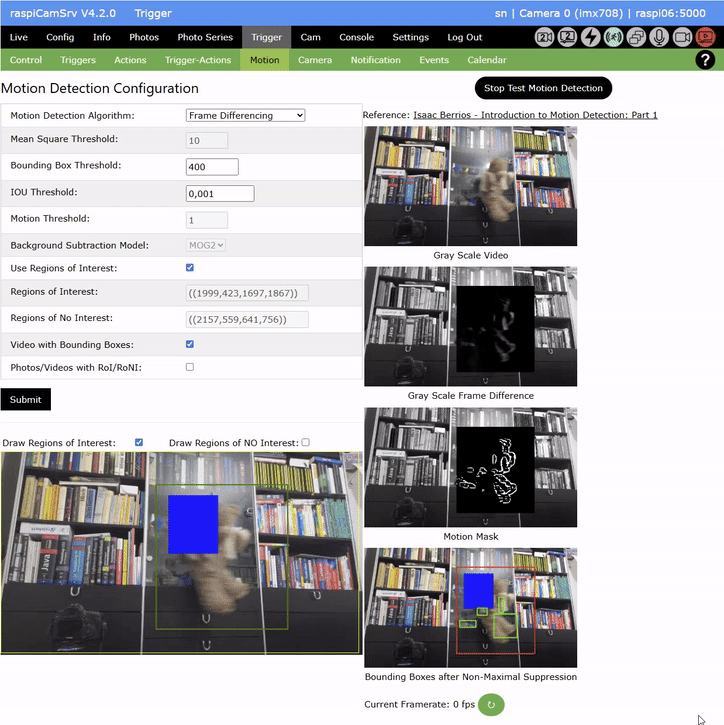724x725 pixels.
Task: Open the Console page
Action: [x=356, y=37]
